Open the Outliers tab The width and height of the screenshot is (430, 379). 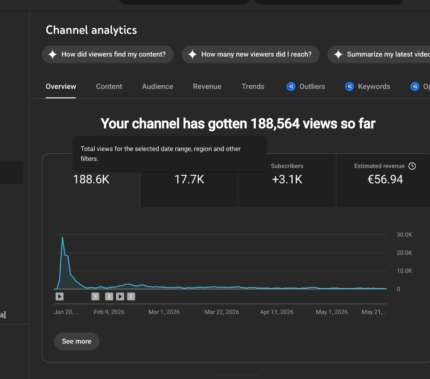[x=306, y=87]
